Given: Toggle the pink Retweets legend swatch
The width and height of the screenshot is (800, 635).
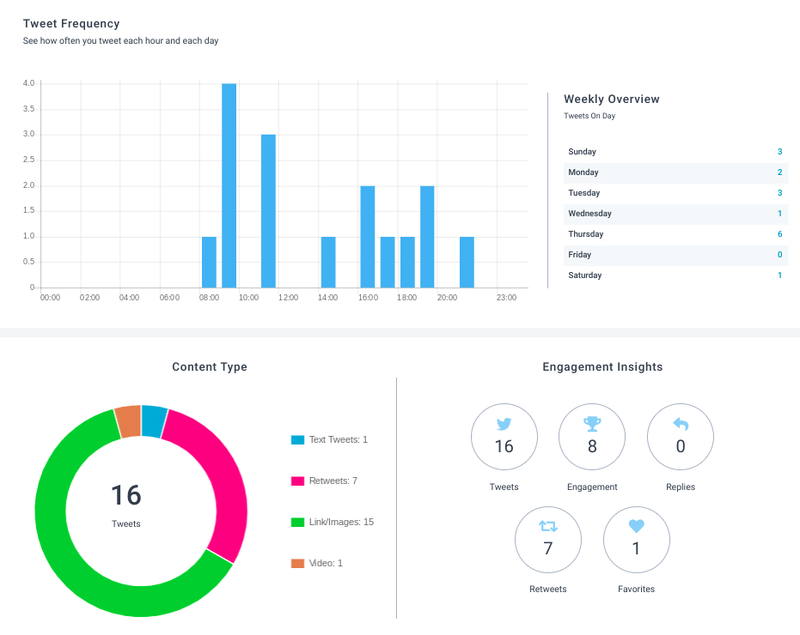Looking at the screenshot, I should [x=297, y=481].
